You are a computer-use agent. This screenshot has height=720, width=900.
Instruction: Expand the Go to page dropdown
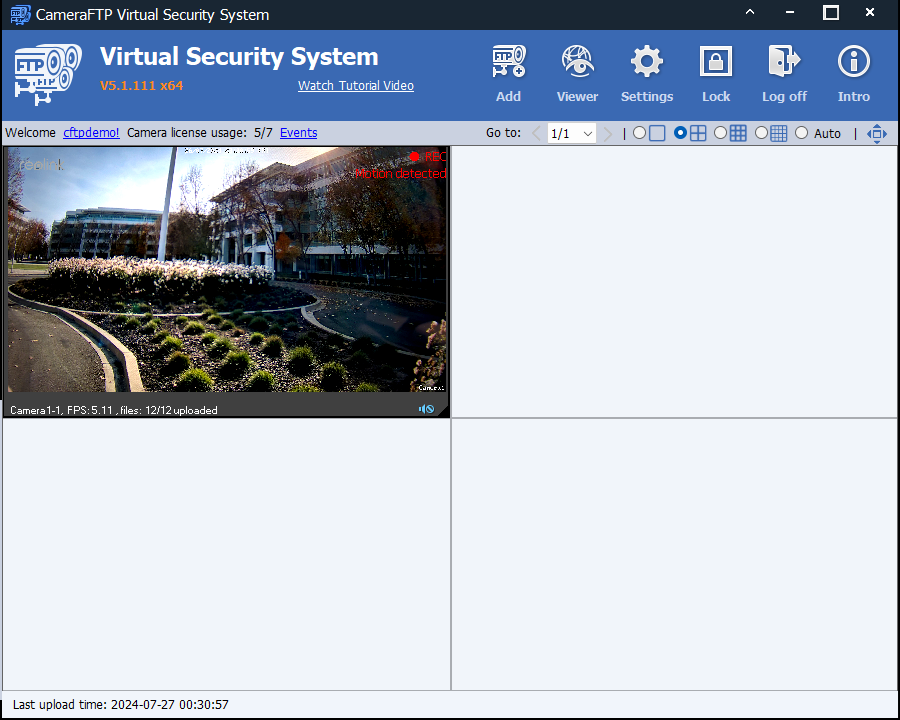587,133
